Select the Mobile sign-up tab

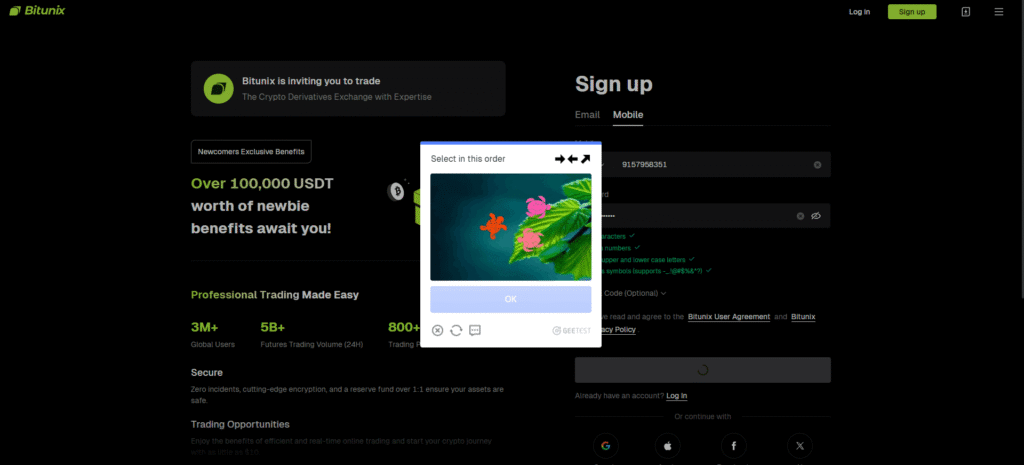628,115
